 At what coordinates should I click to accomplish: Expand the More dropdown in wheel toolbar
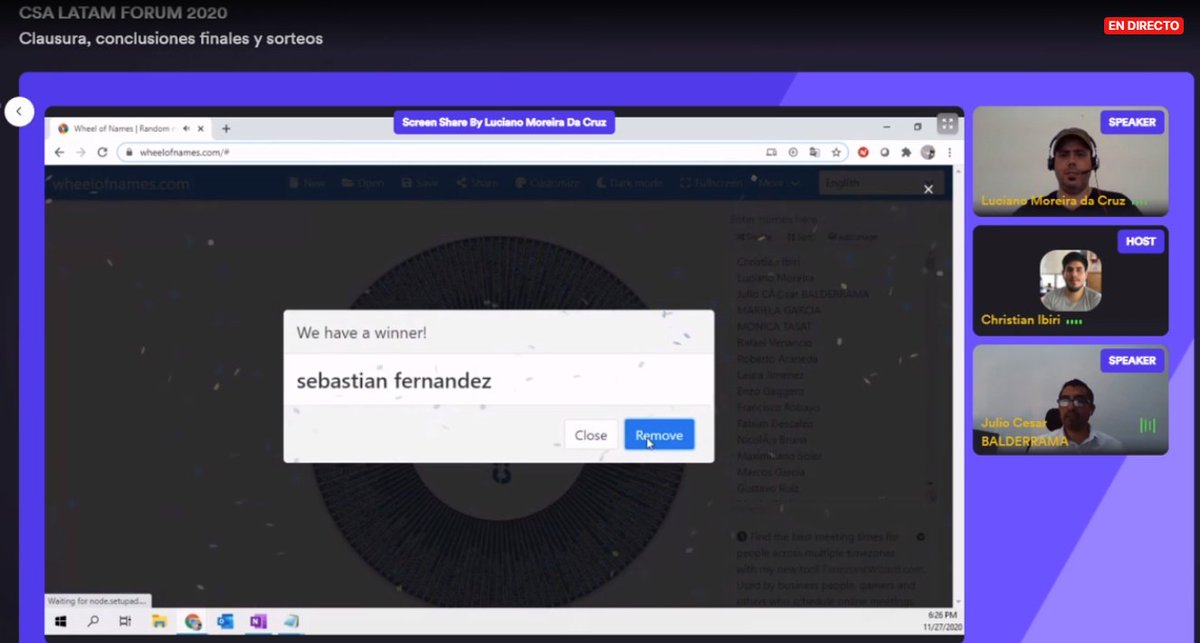(779, 183)
